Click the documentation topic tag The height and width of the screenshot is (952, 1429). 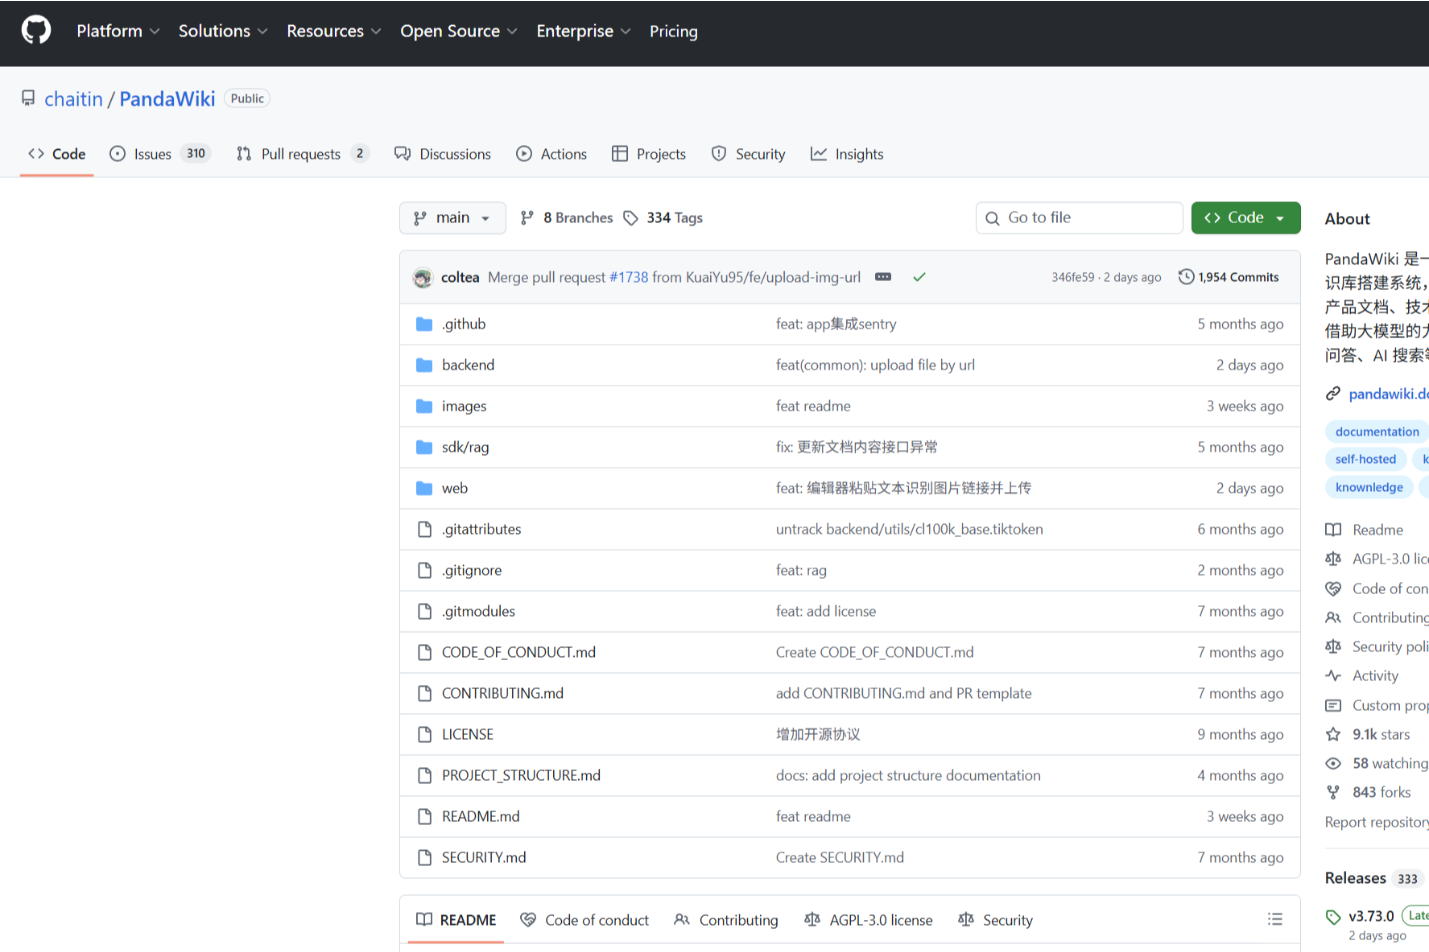[x=1376, y=432]
